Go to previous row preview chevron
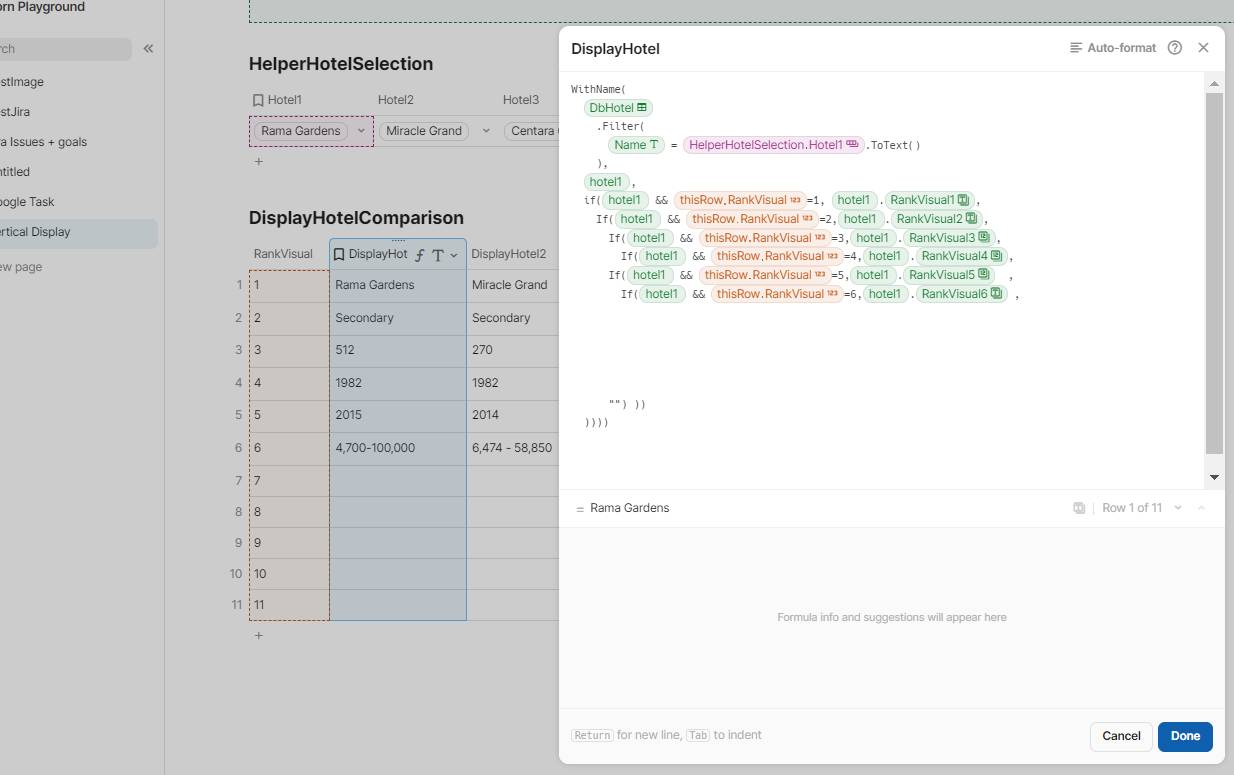The image size is (1234, 775). (1201, 508)
